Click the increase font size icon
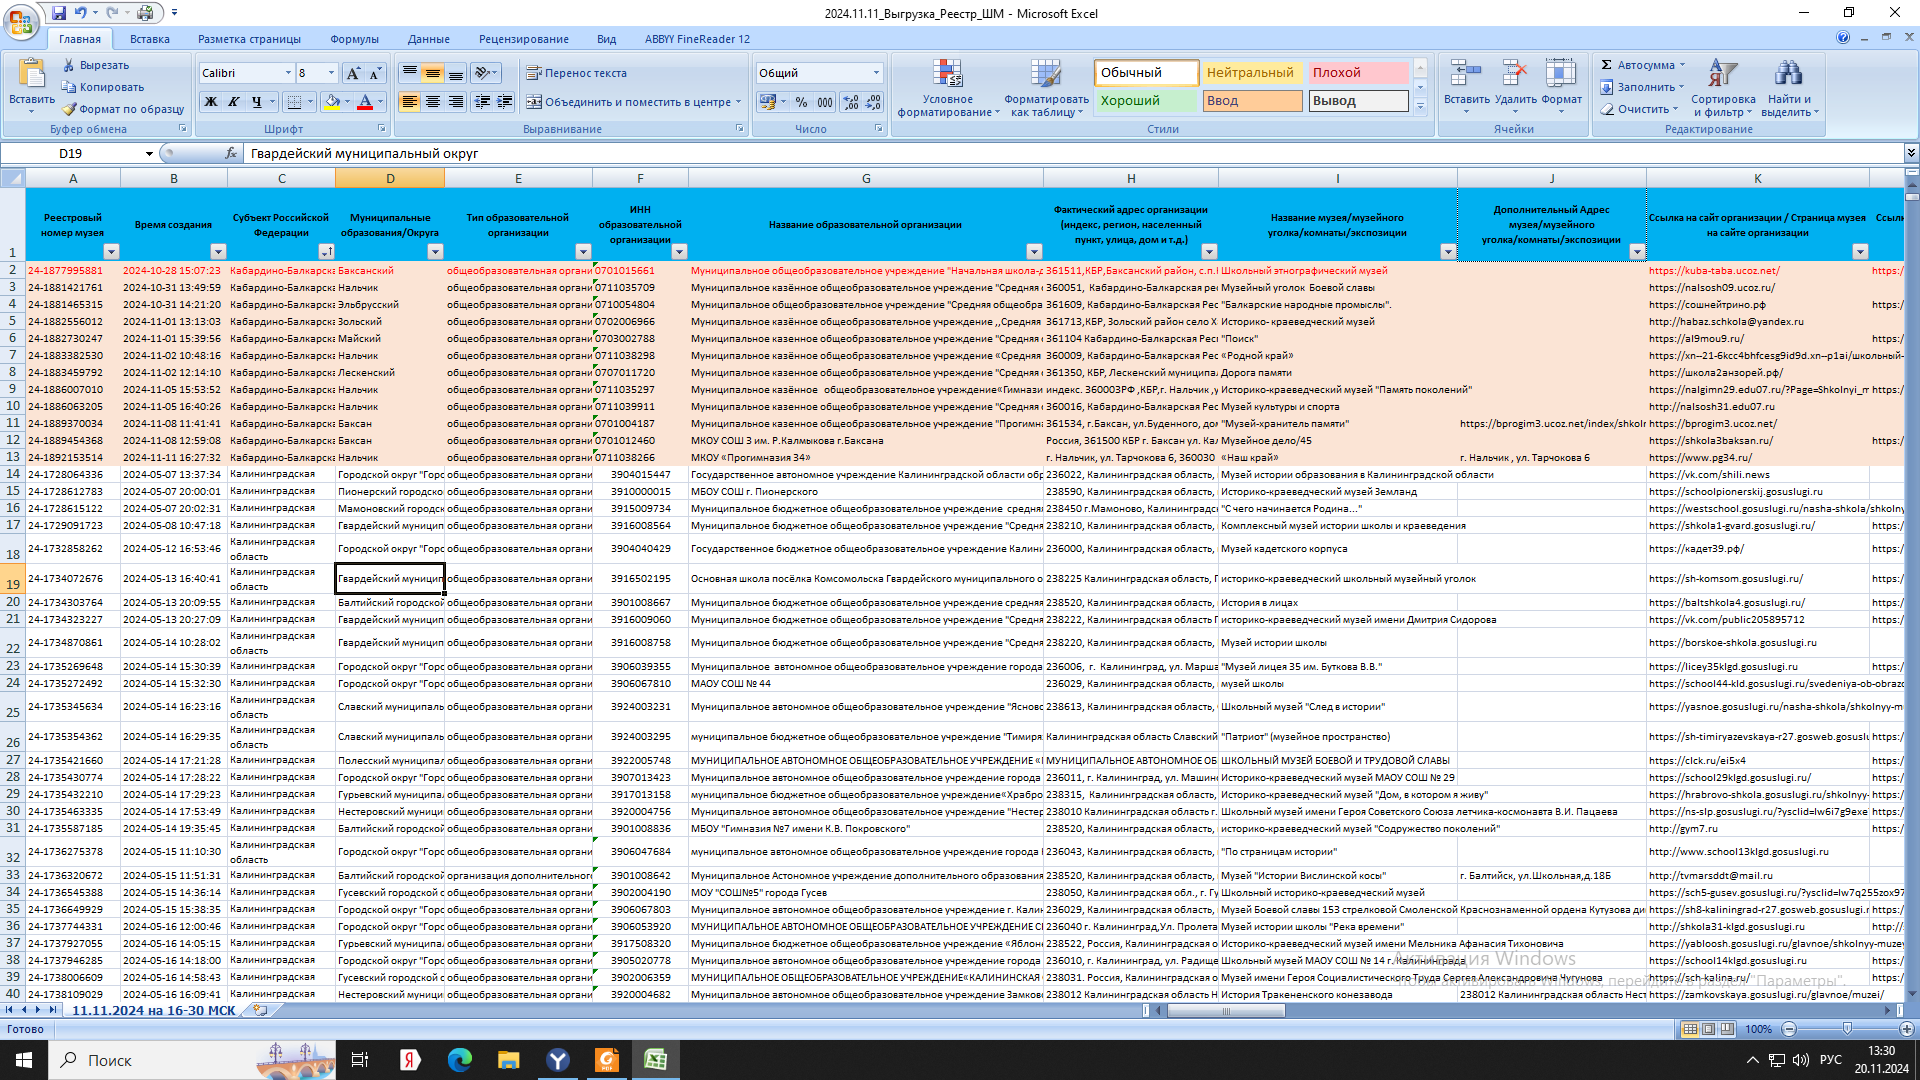This screenshot has width=1920, height=1080. pos(352,73)
